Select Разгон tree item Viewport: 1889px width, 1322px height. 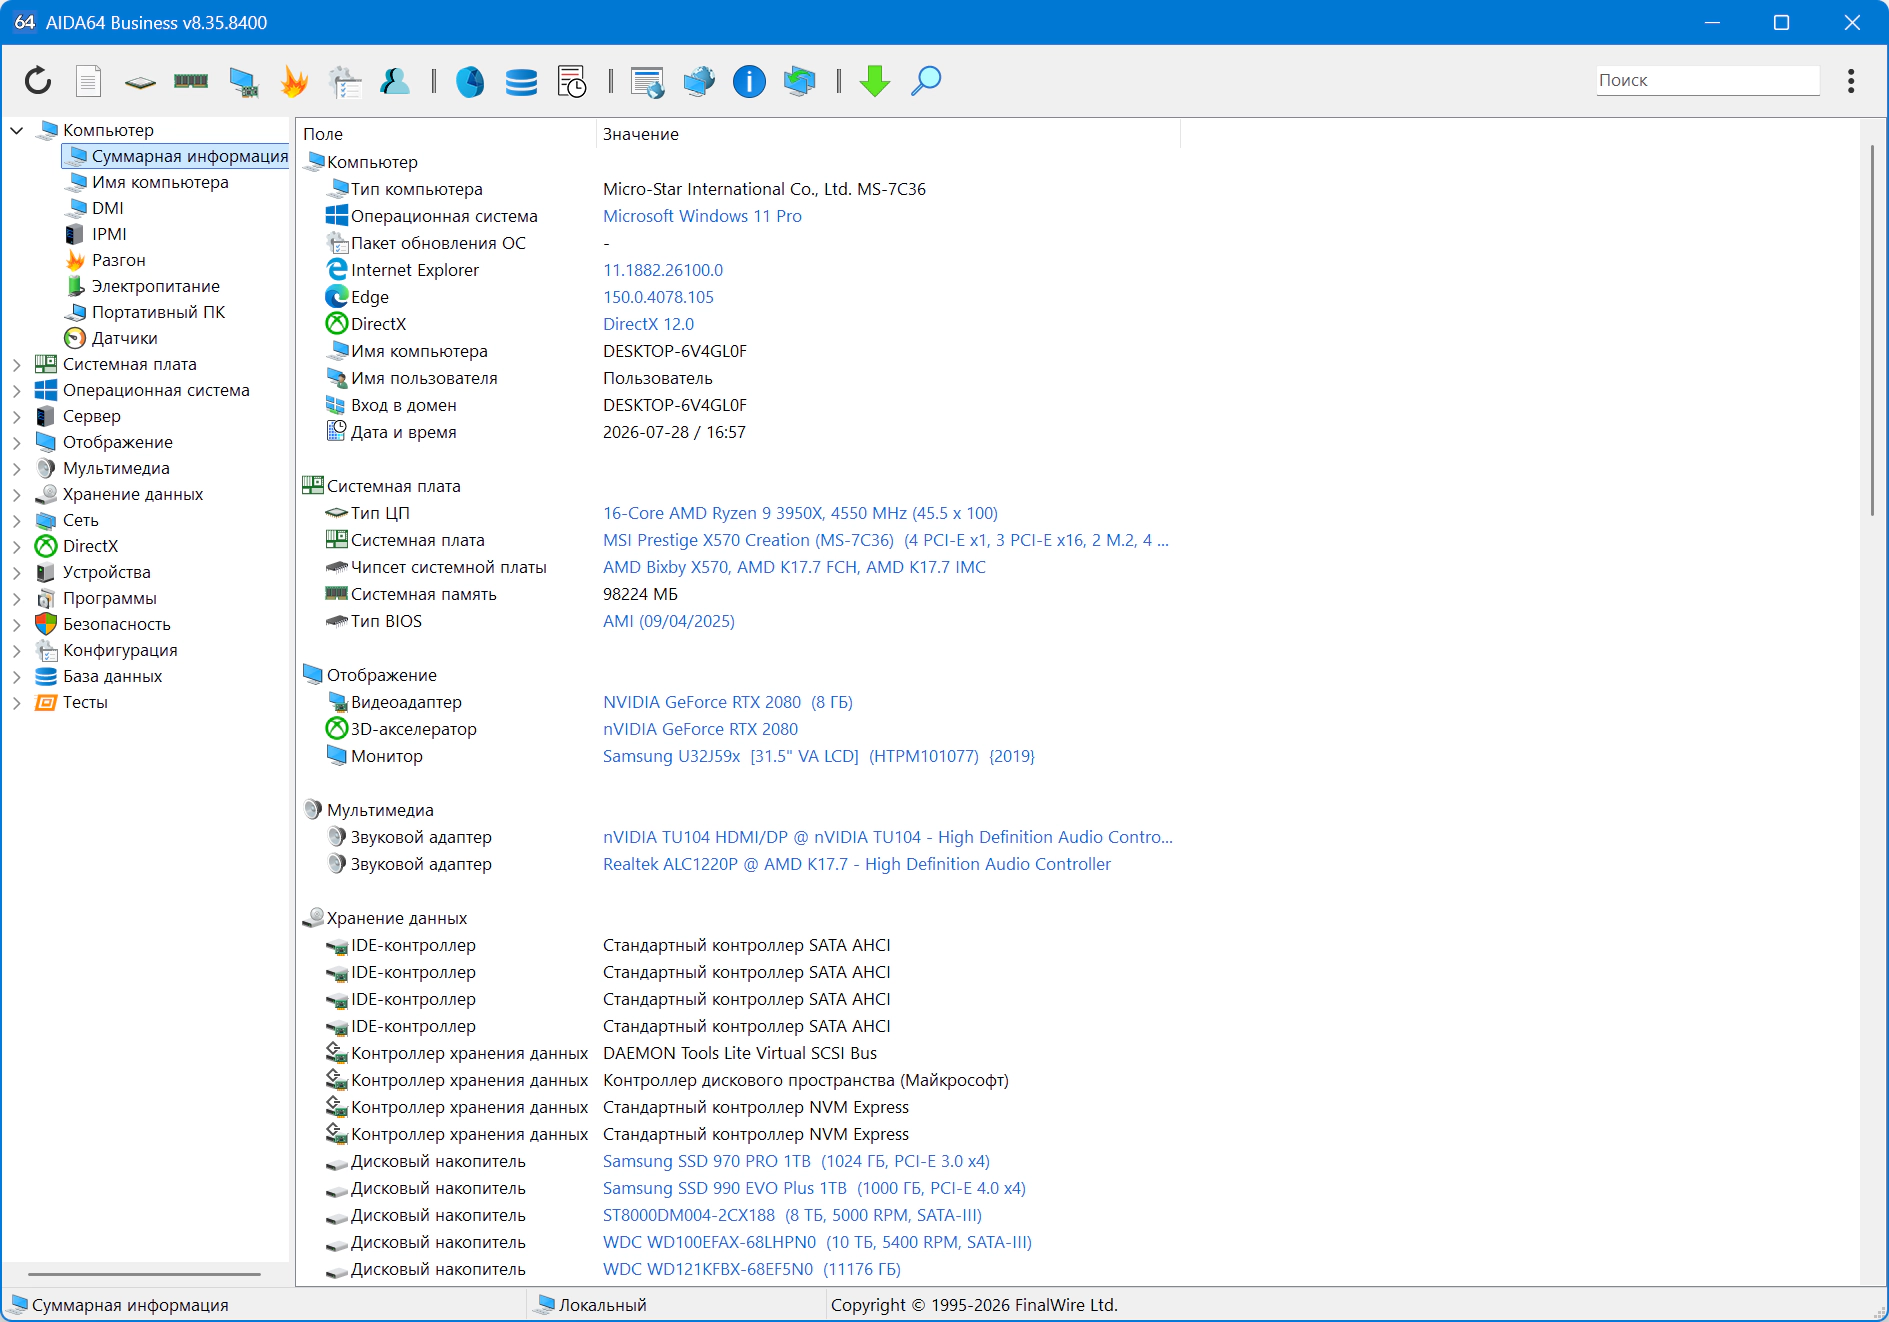pyautogui.click(x=118, y=260)
